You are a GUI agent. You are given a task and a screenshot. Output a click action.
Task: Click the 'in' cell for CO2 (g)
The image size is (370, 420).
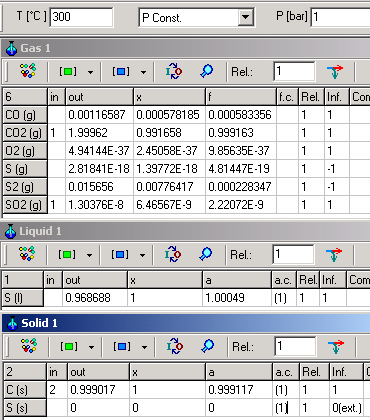pyautogui.click(x=57, y=133)
